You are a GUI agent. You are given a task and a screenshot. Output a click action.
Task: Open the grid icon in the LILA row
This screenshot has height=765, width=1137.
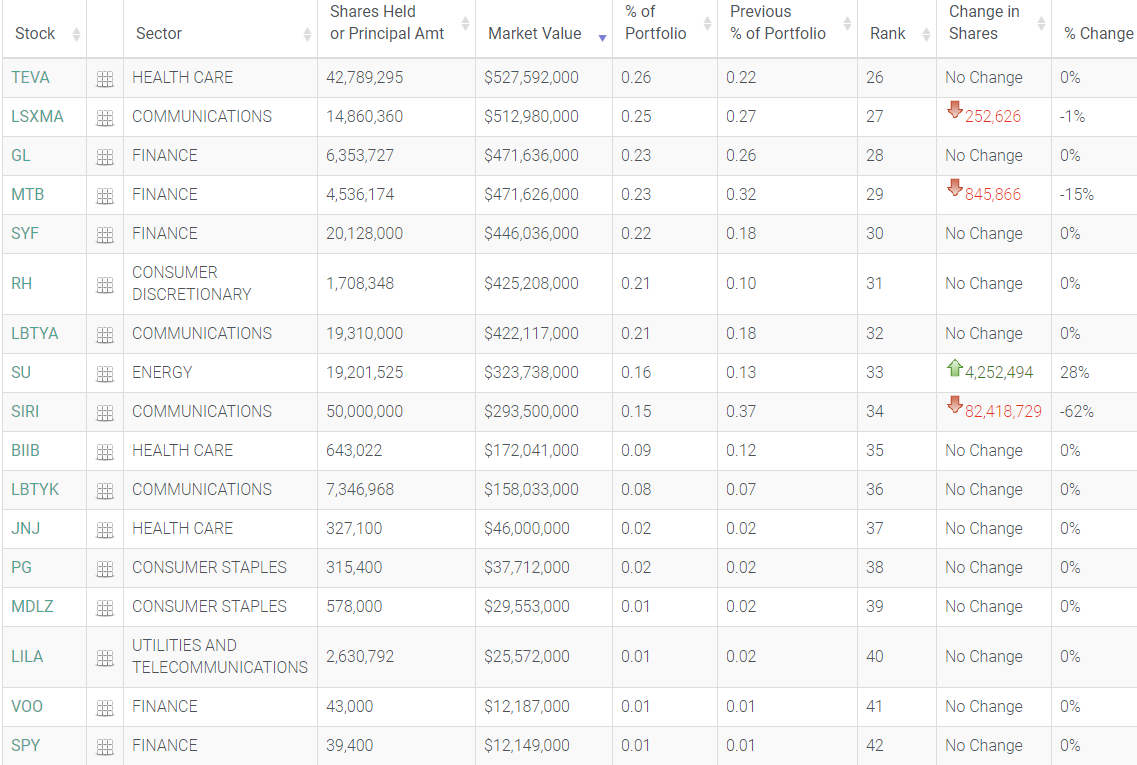(105, 659)
